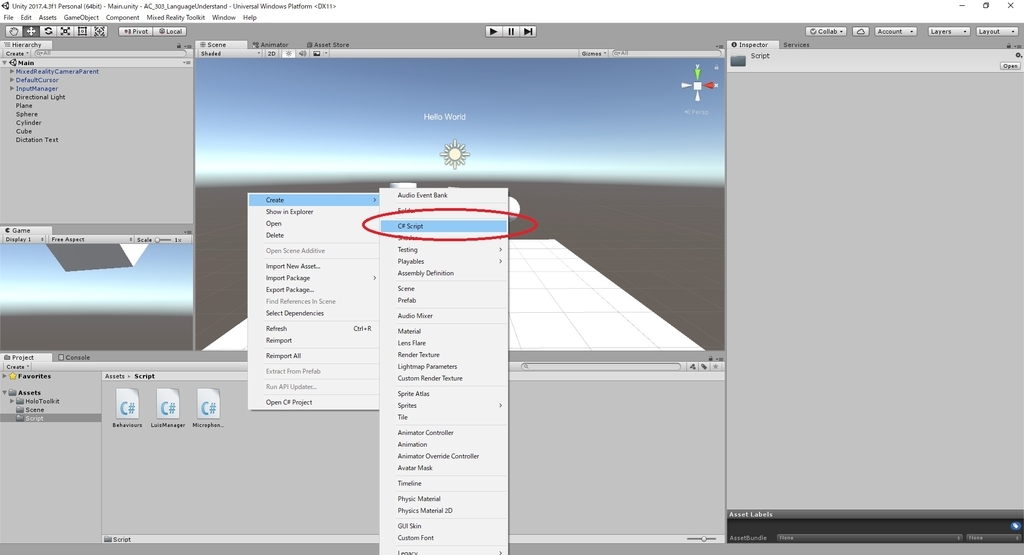Image resolution: width=1024 pixels, height=555 pixels.
Task: Select the Hand tool
Action: (13, 31)
